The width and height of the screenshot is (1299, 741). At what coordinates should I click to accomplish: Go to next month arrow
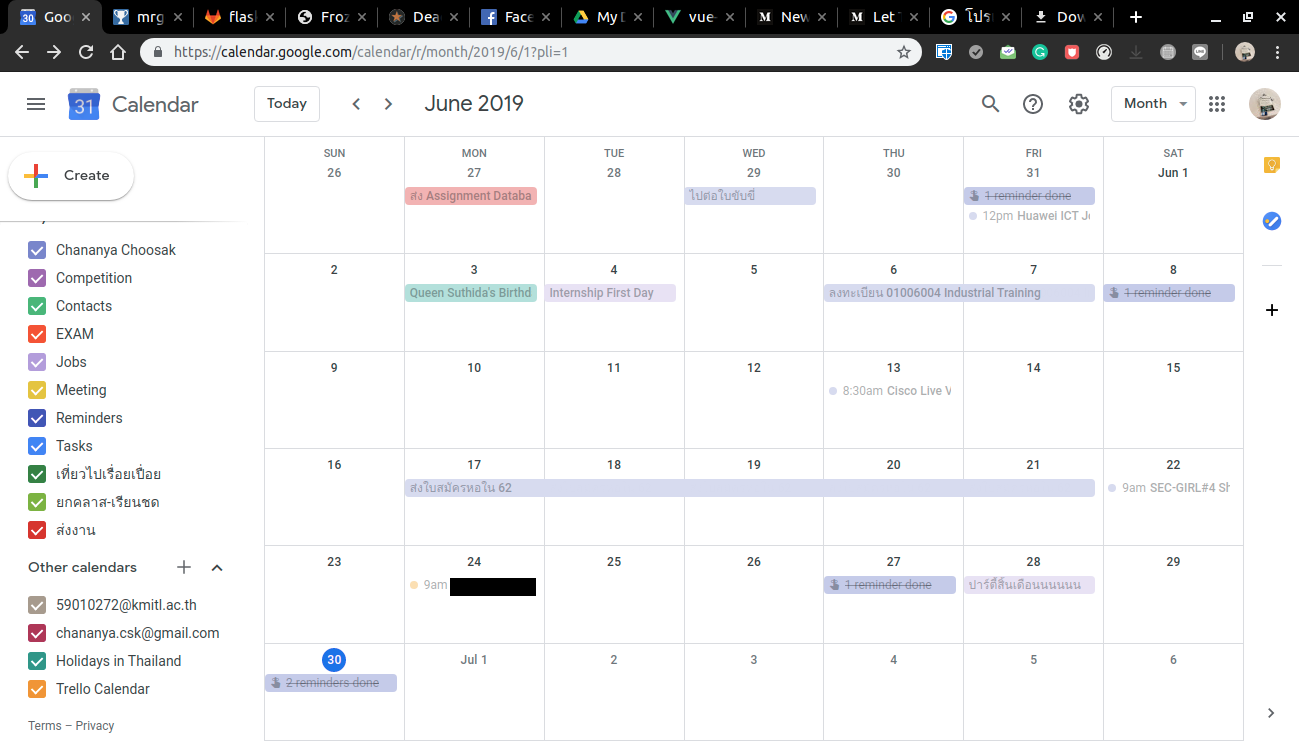tap(389, 104)
